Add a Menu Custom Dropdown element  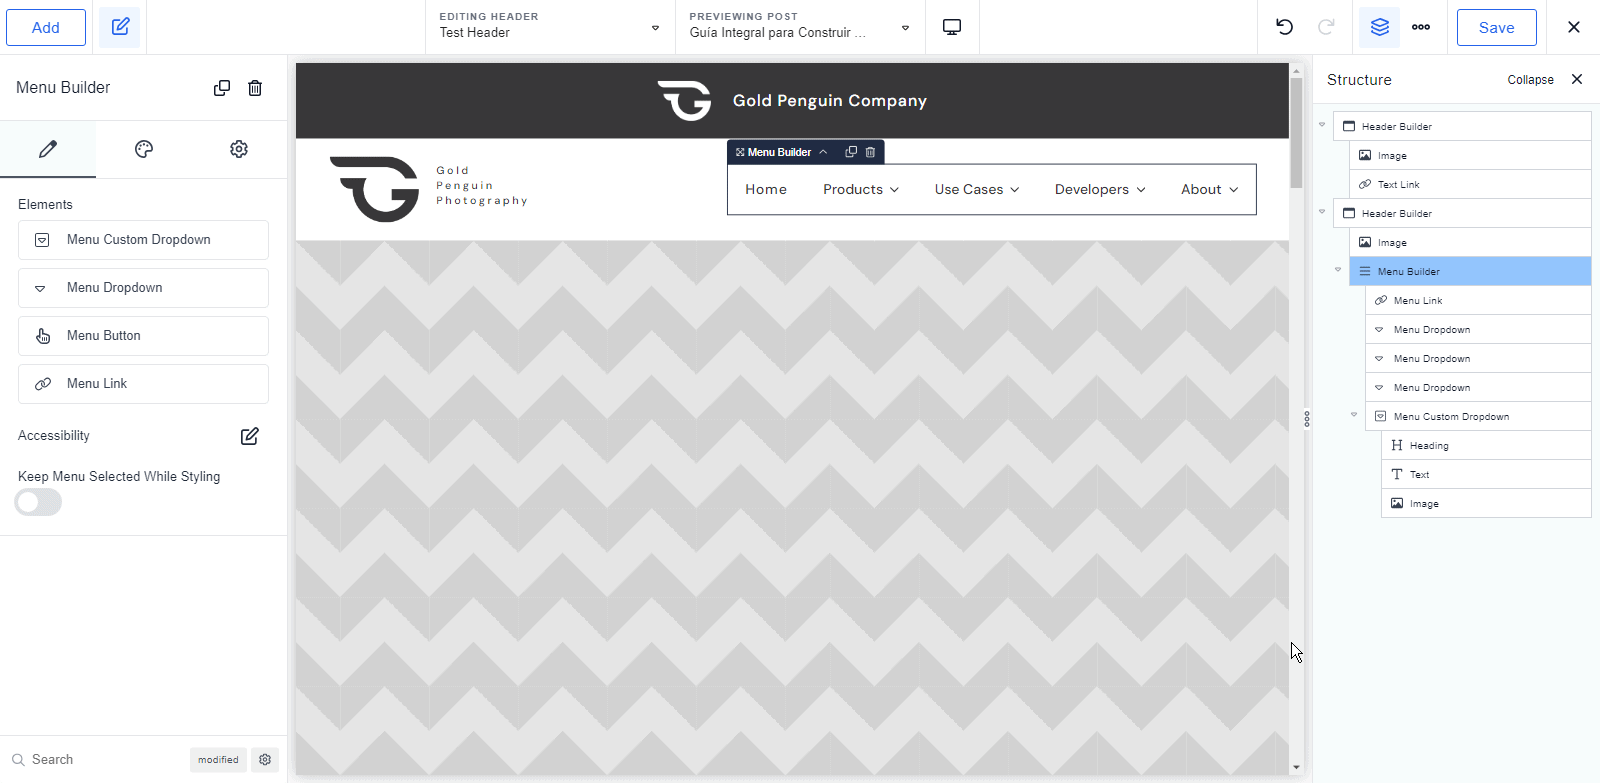click(x=143, y=240)
